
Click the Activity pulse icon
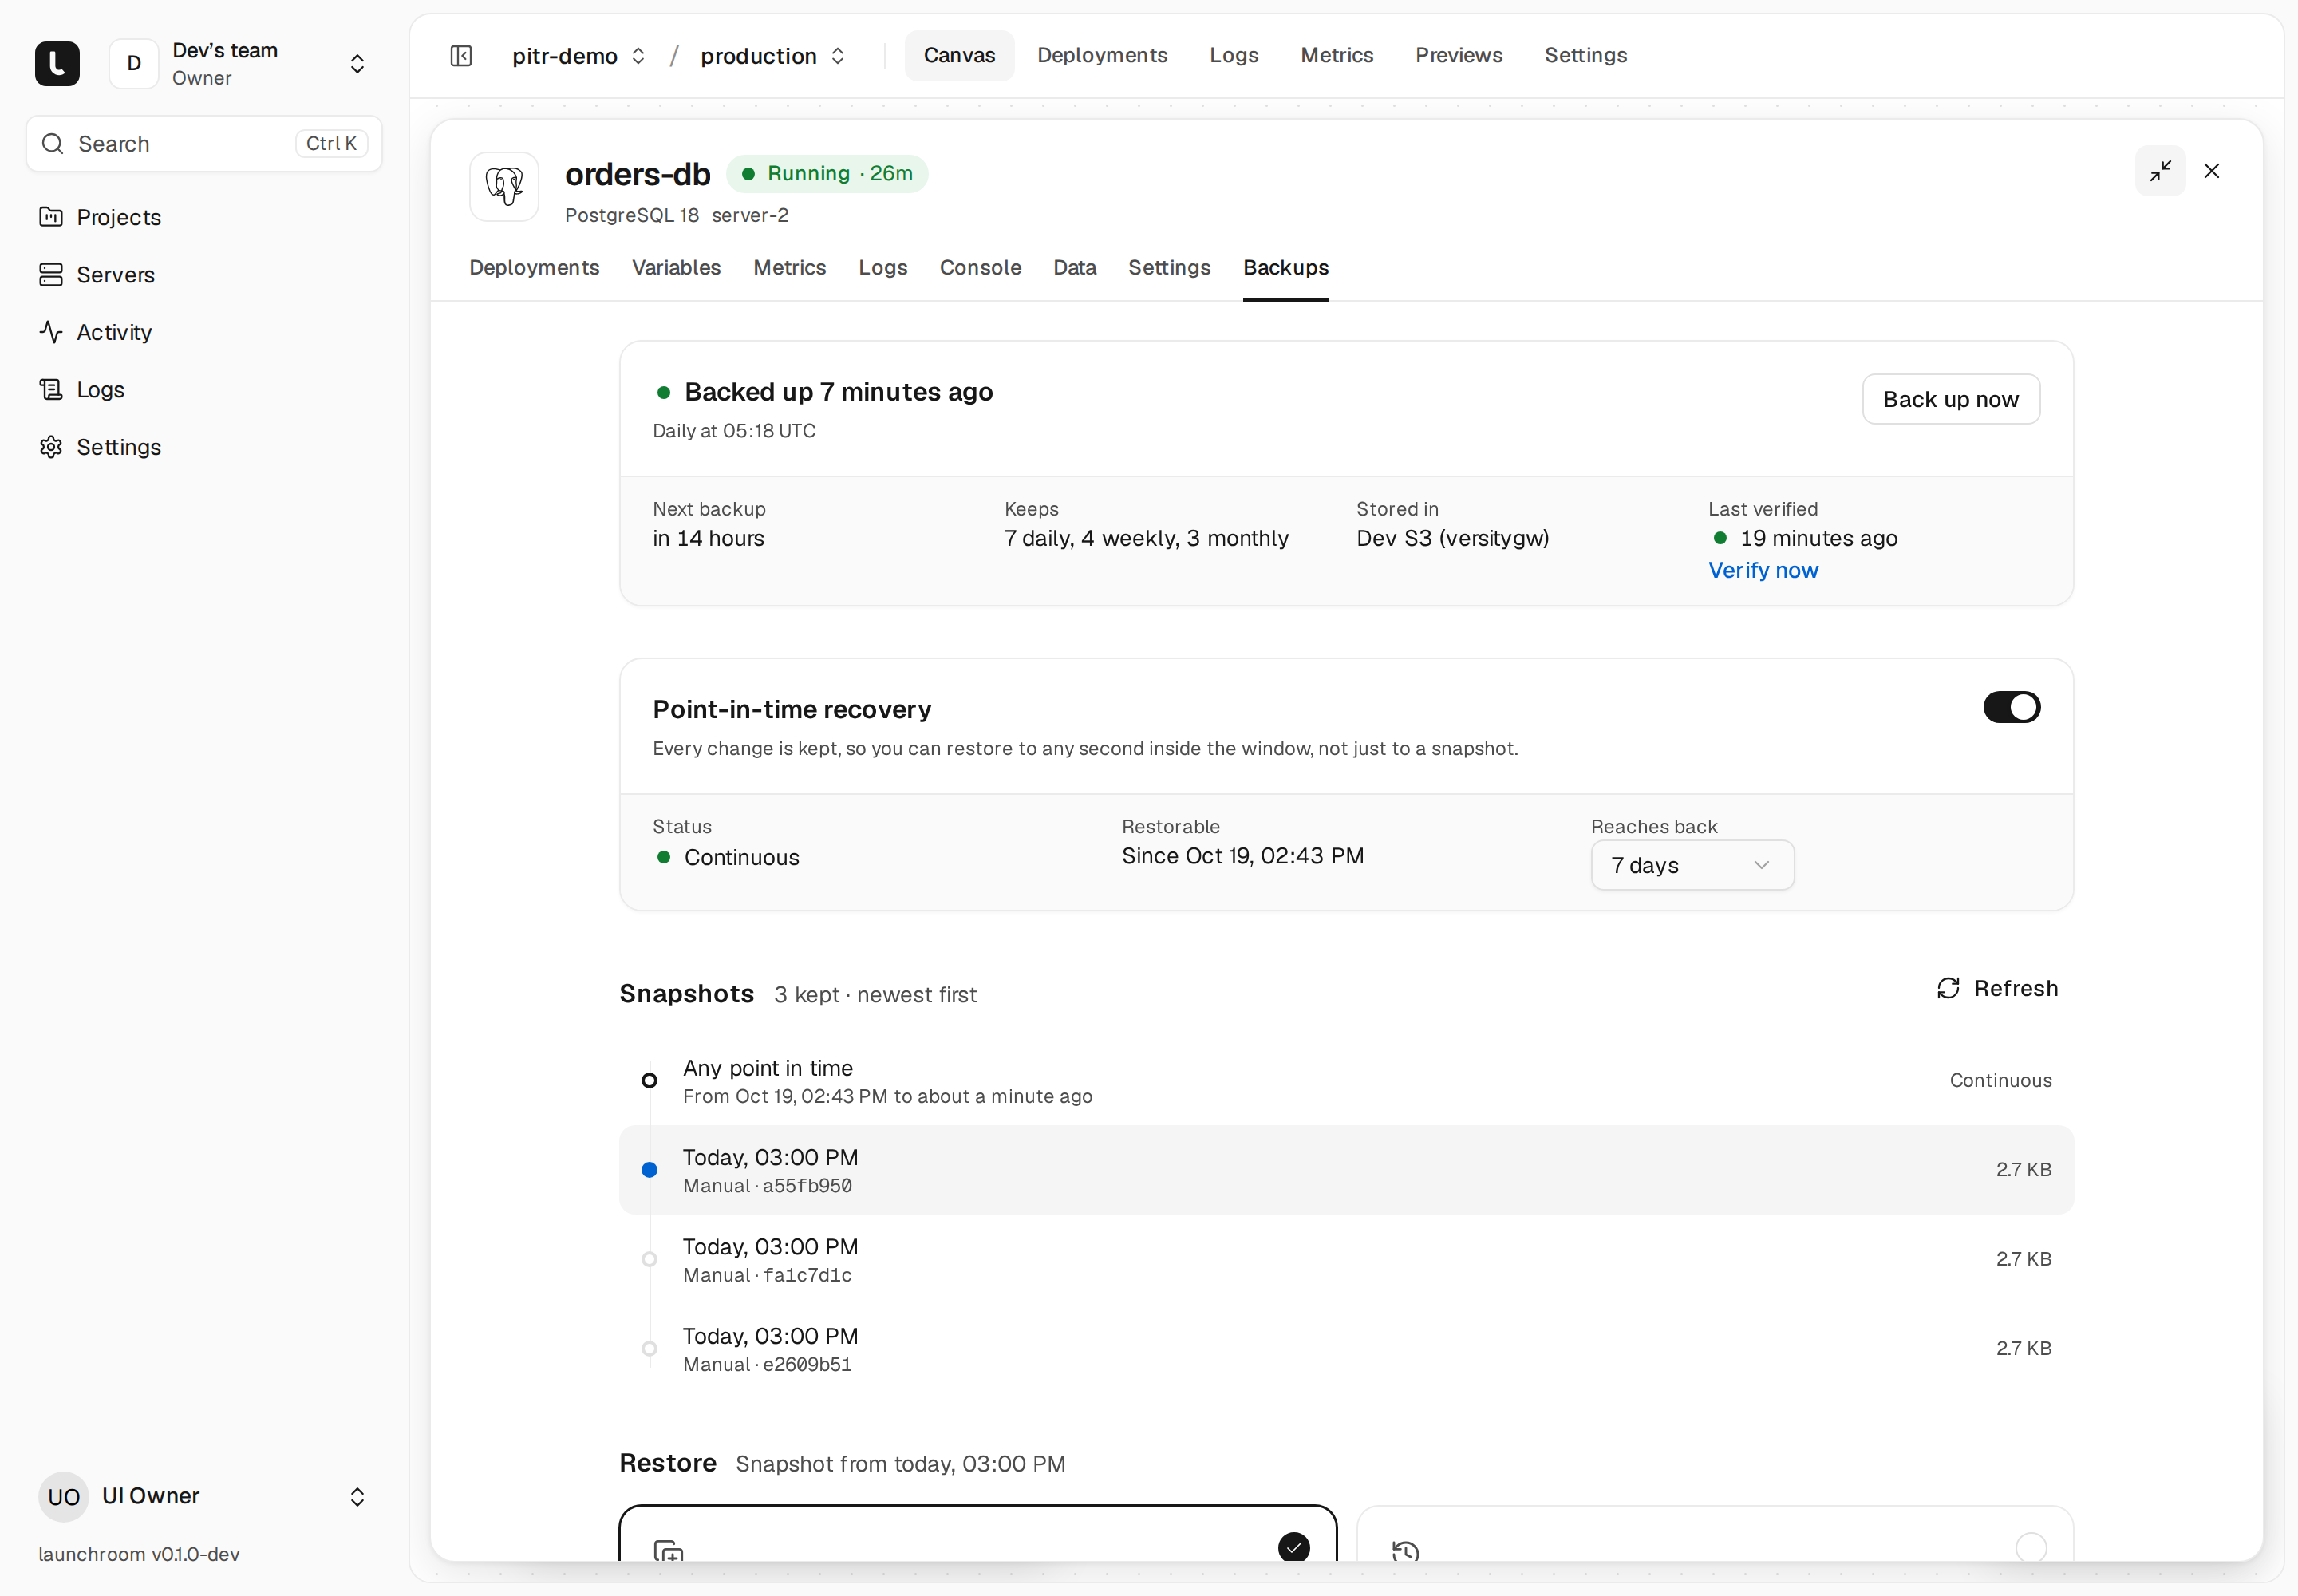point(51,332)
